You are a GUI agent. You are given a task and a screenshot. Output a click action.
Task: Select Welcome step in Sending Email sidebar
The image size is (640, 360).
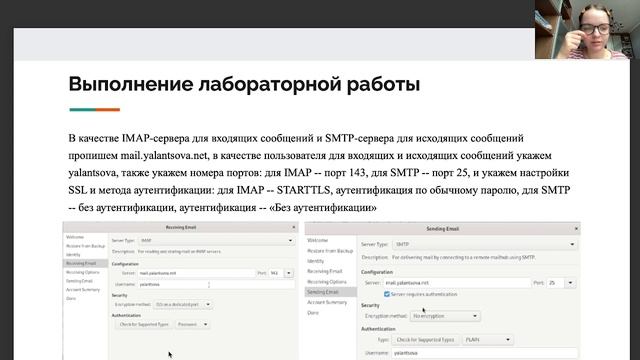(x=317, y=240)
